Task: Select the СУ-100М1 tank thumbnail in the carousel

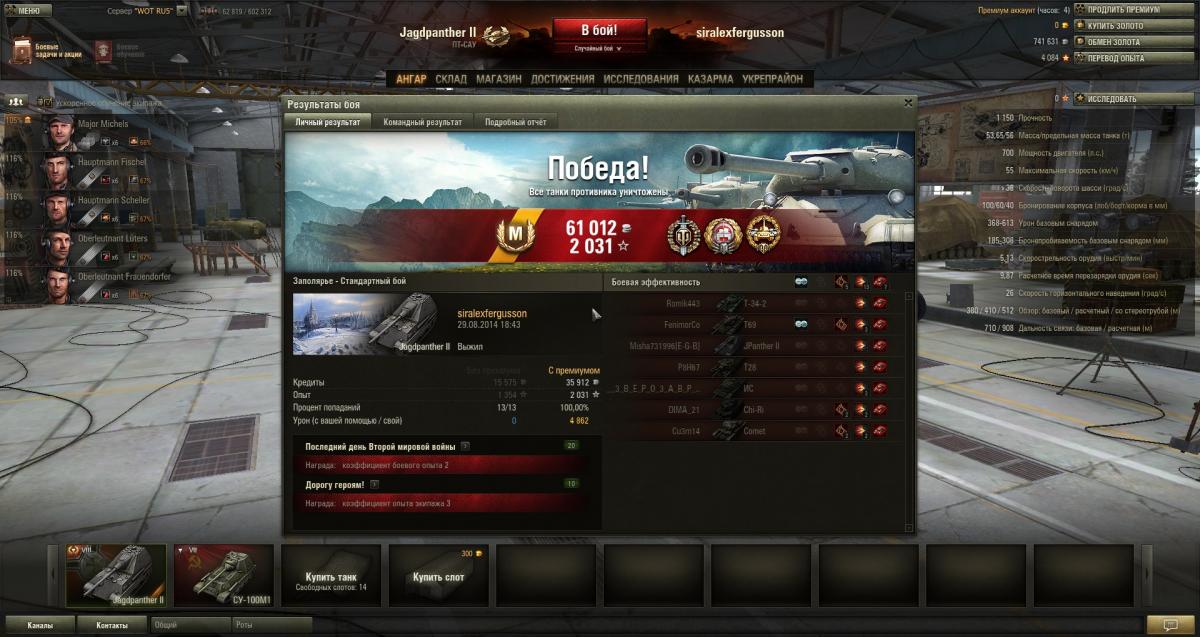Action: [223, 576]
